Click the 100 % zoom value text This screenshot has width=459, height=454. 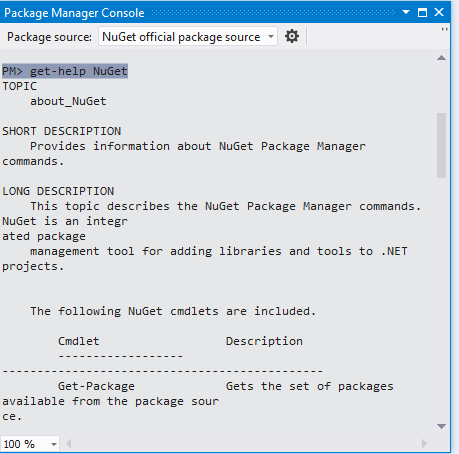point(19,444)
